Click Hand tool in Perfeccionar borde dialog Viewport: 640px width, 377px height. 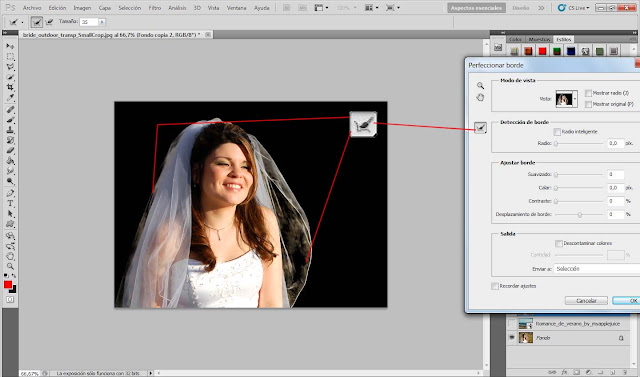coord(480,98)
